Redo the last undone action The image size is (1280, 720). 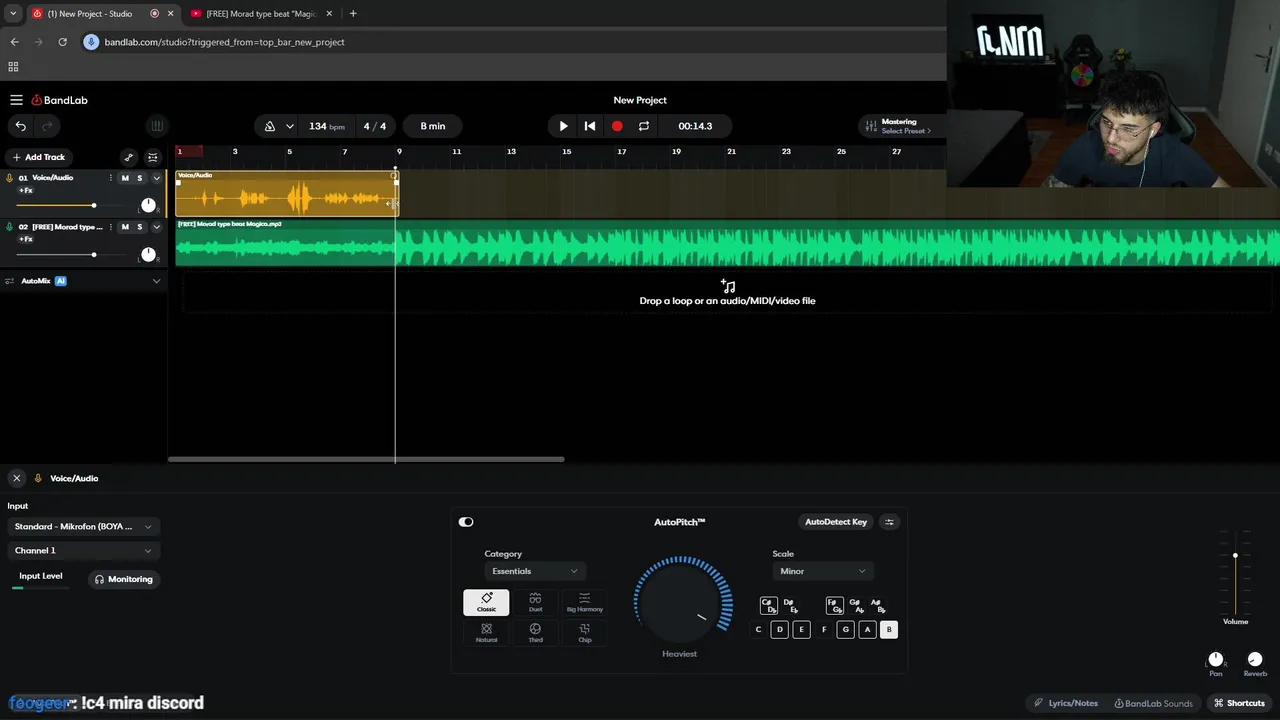(46, 126)
